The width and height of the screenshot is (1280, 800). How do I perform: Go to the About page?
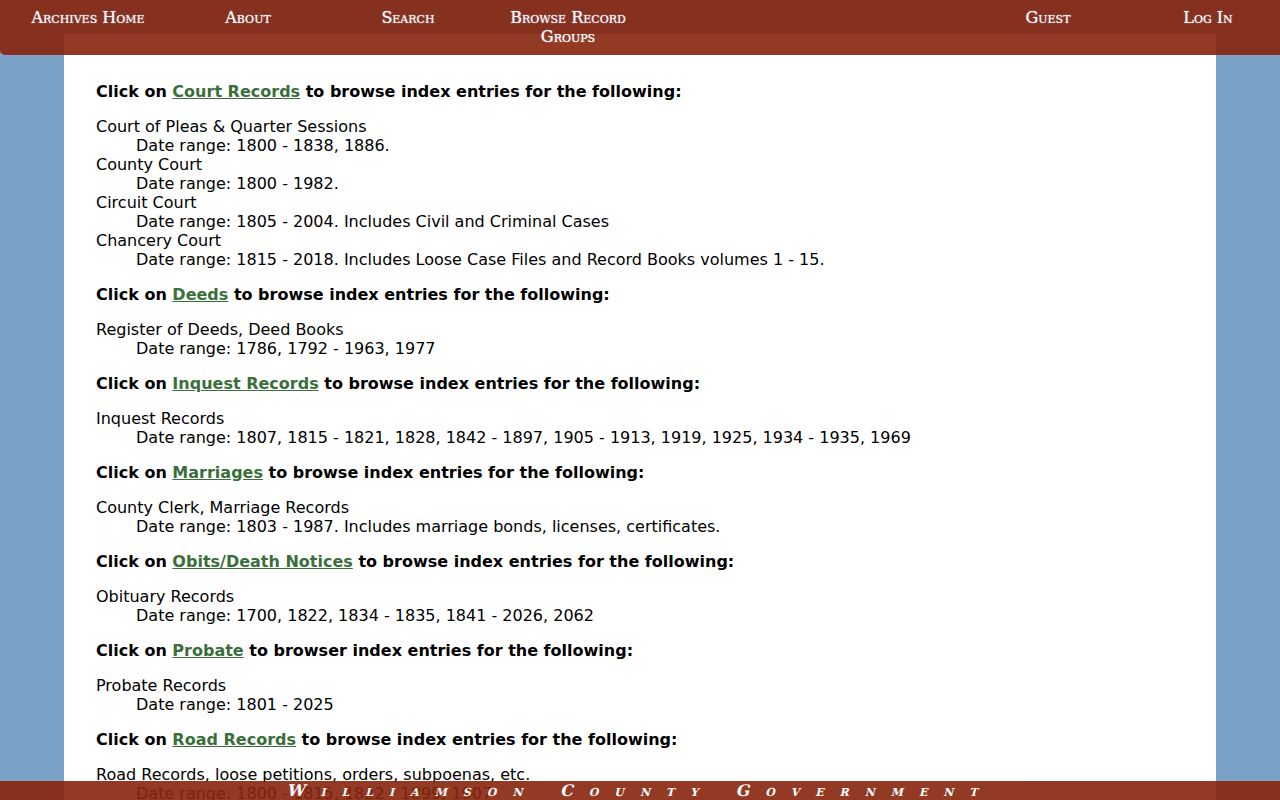point(248,17)
